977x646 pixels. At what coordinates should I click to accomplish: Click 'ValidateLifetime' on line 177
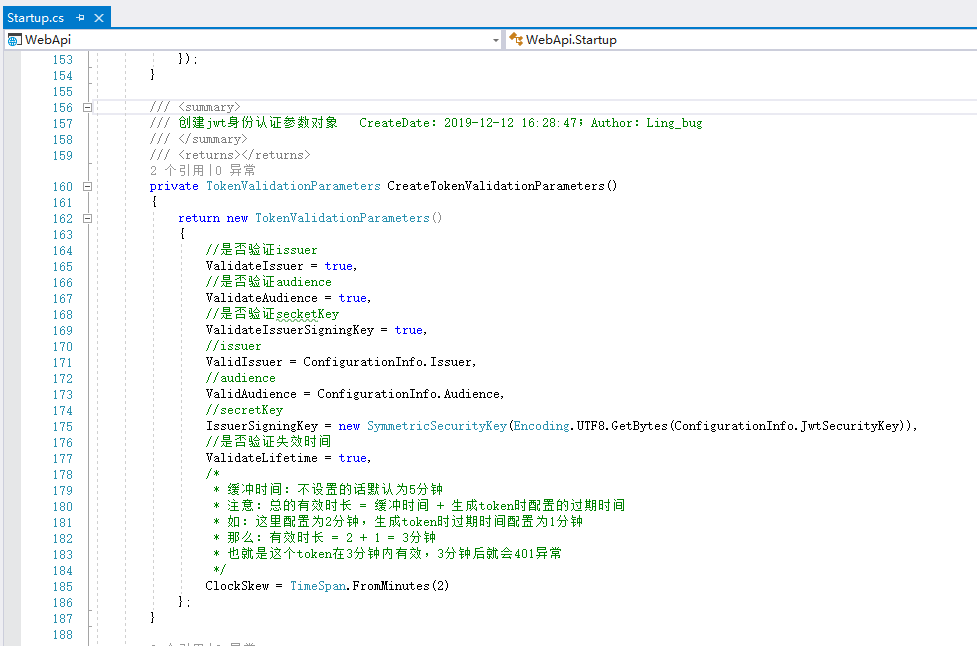(262, 458)
